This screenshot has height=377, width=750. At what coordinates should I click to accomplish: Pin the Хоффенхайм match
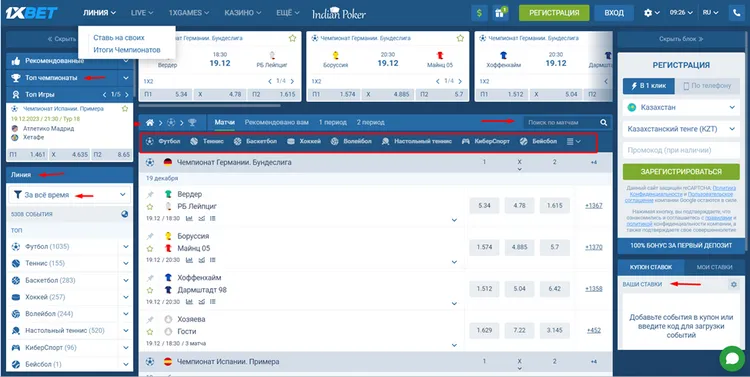(150, 278)
